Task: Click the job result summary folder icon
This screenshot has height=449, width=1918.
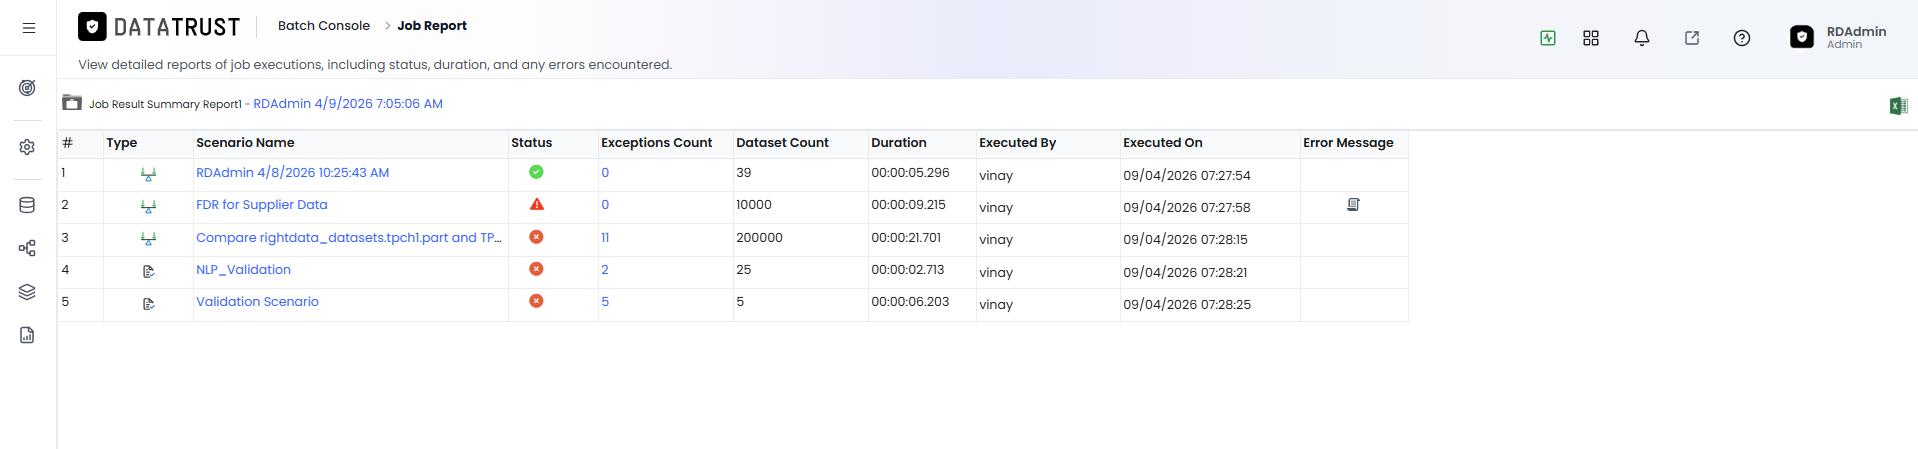Action: click(x=72, y=103)
